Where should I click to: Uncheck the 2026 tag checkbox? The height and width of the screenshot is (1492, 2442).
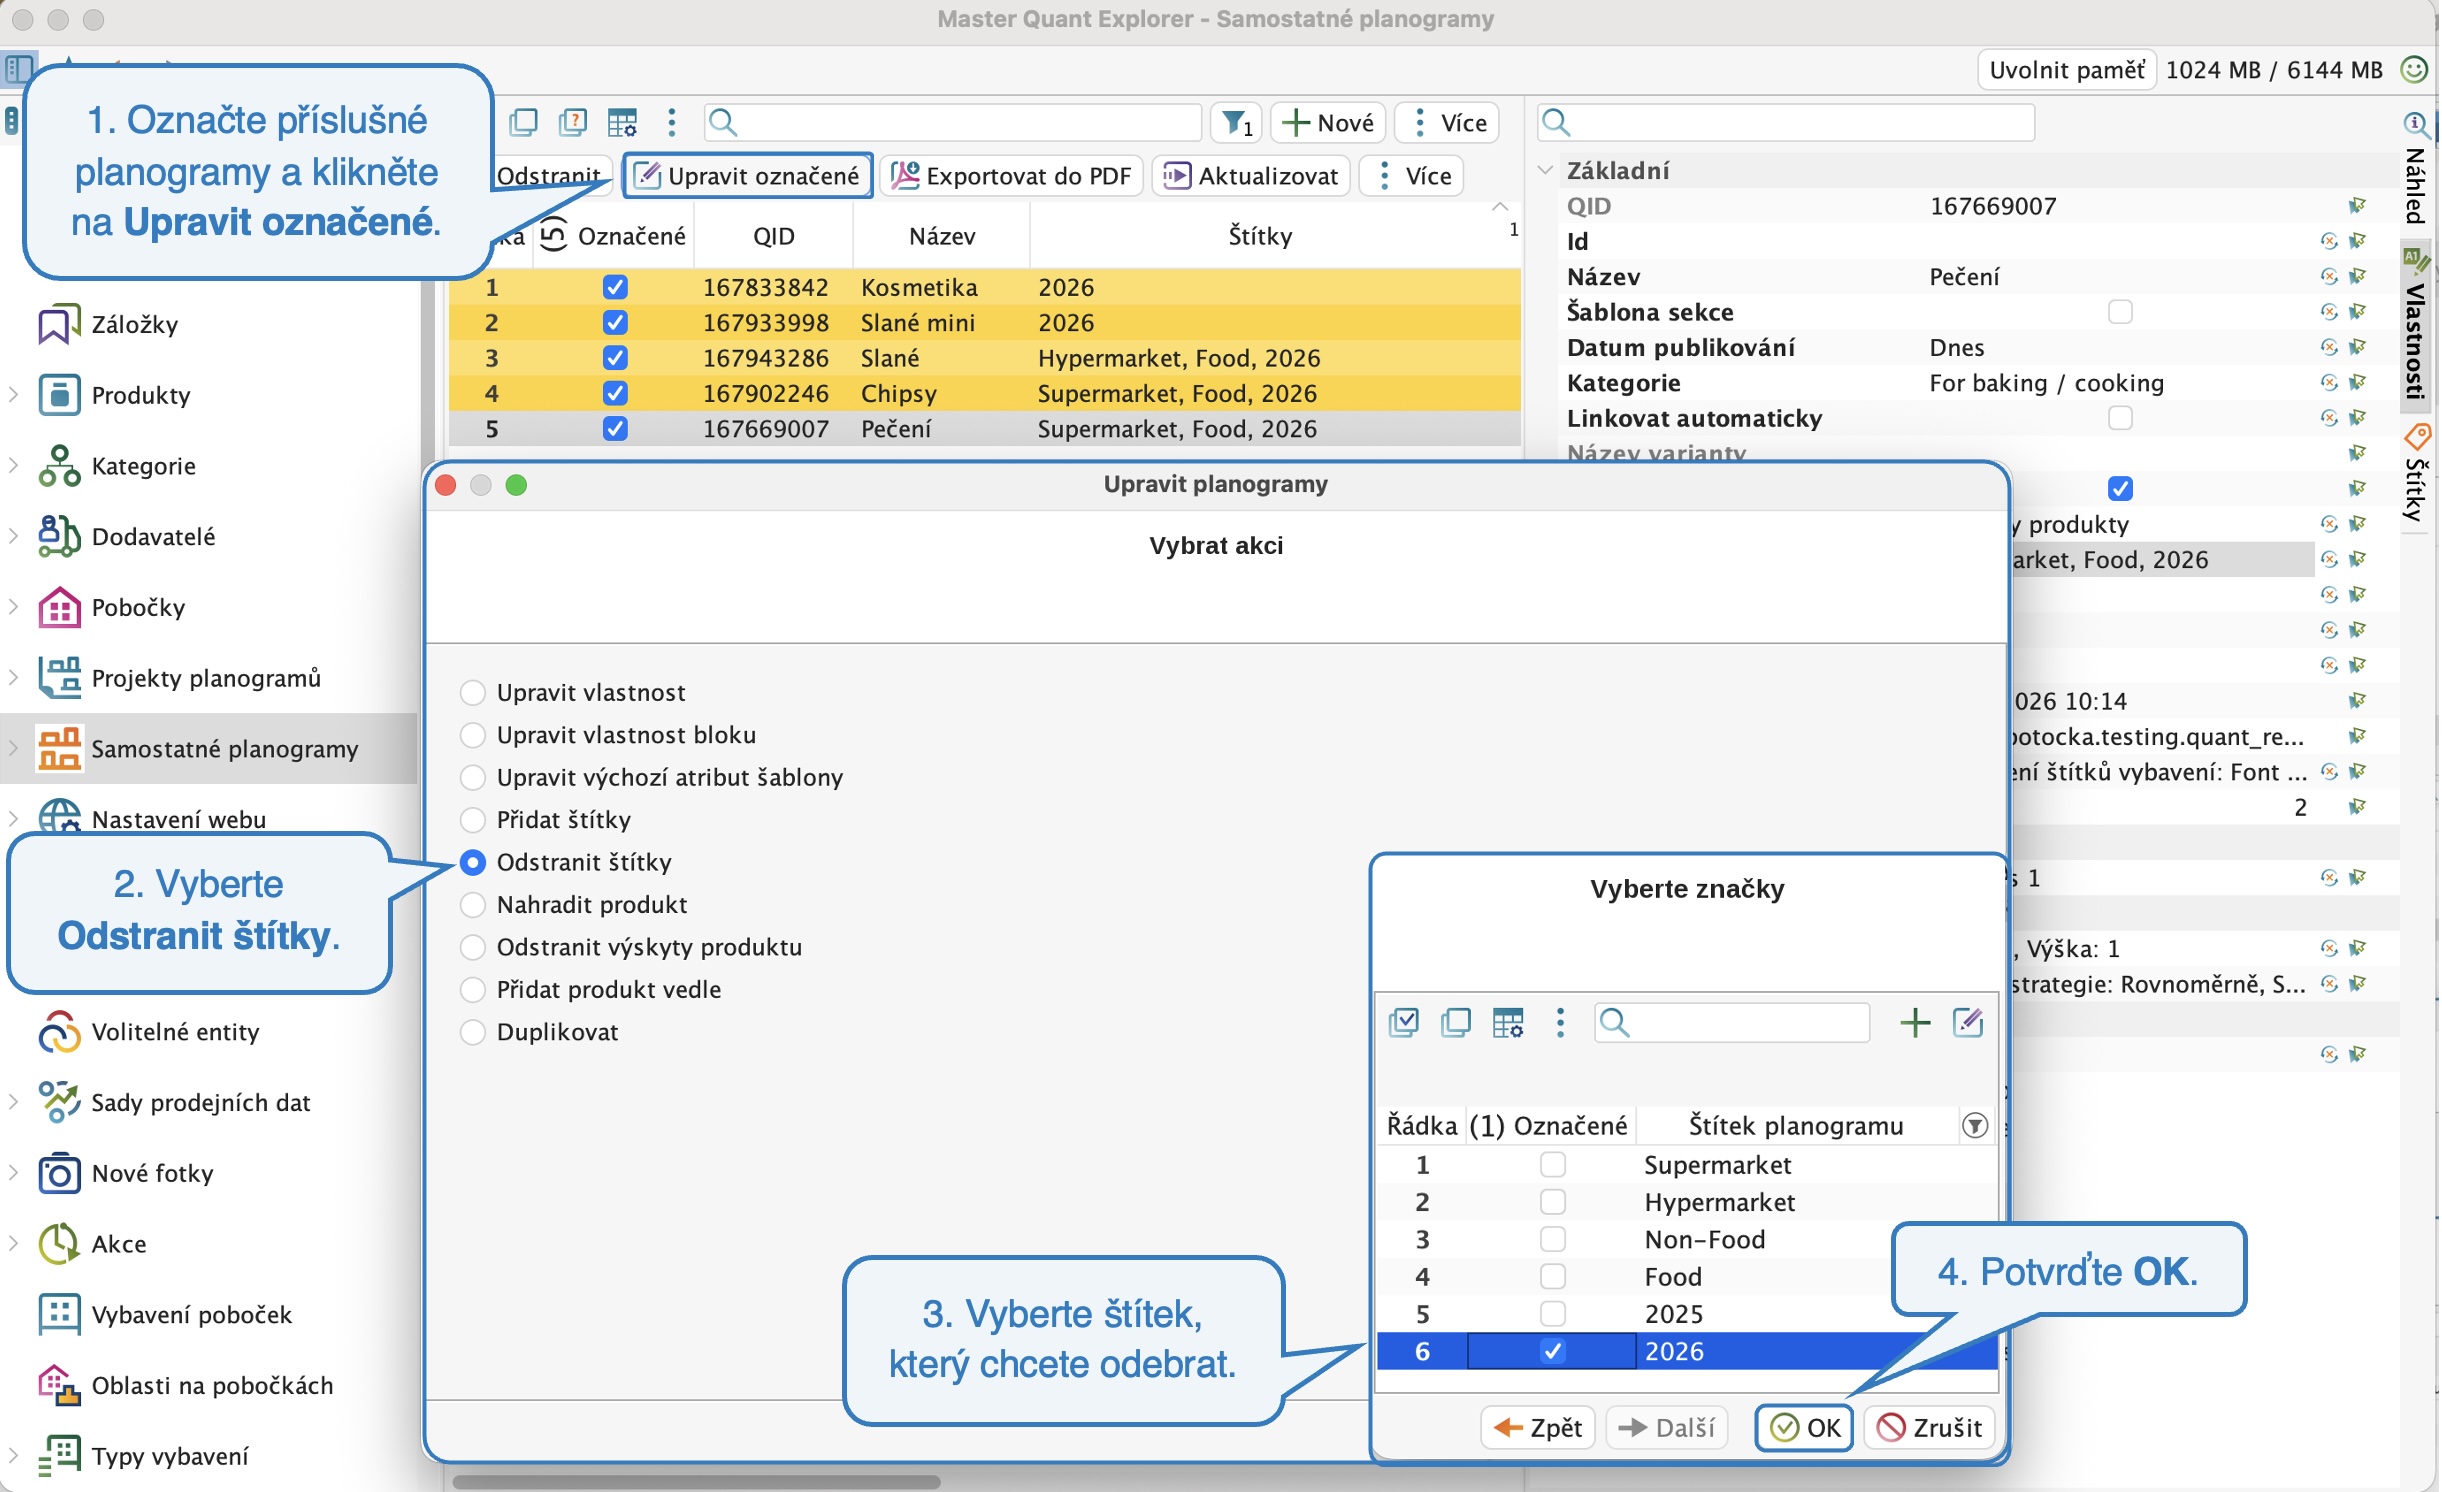pos(1553,1351)
